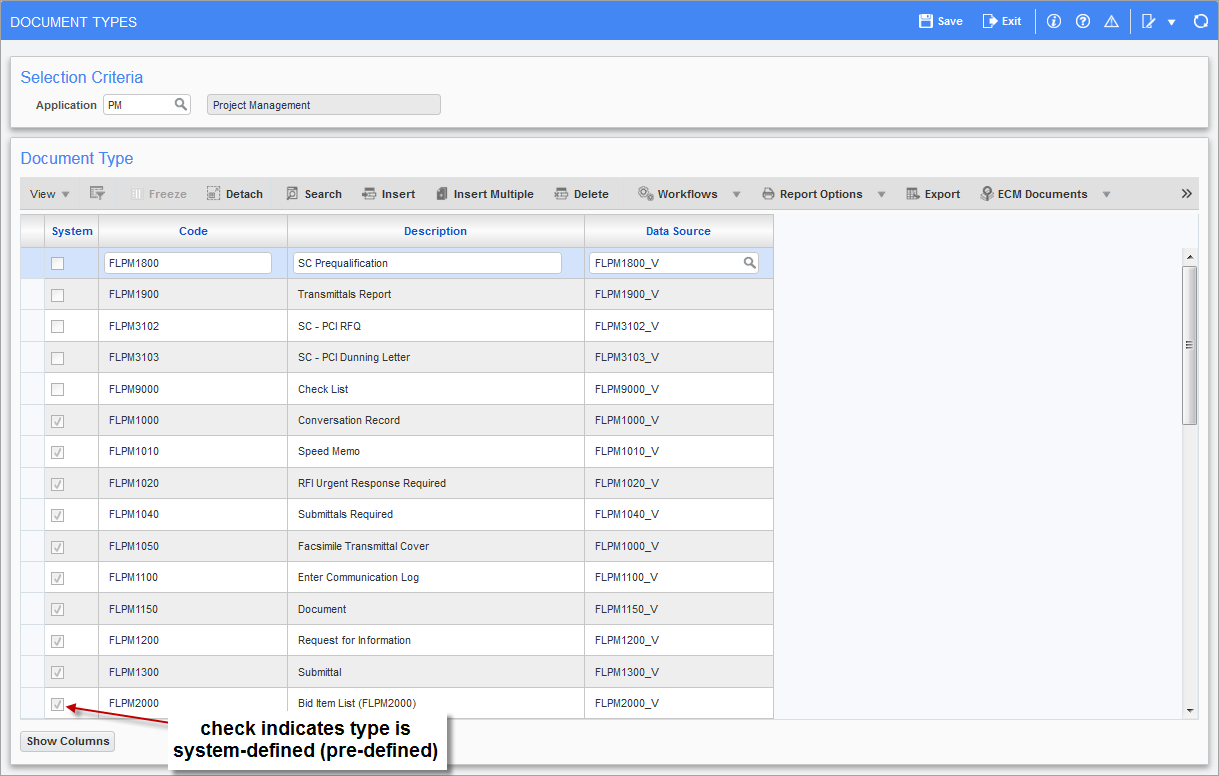Click the table's vertical scrollbar thumb
This screenshot has height=776, width=1219.
coord(1190,345)
